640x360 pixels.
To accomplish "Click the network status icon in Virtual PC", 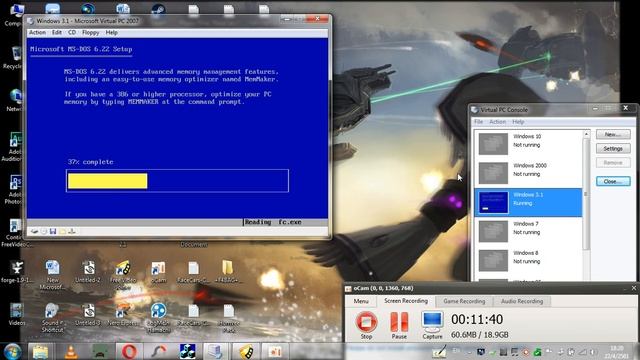I will point(72,231).
